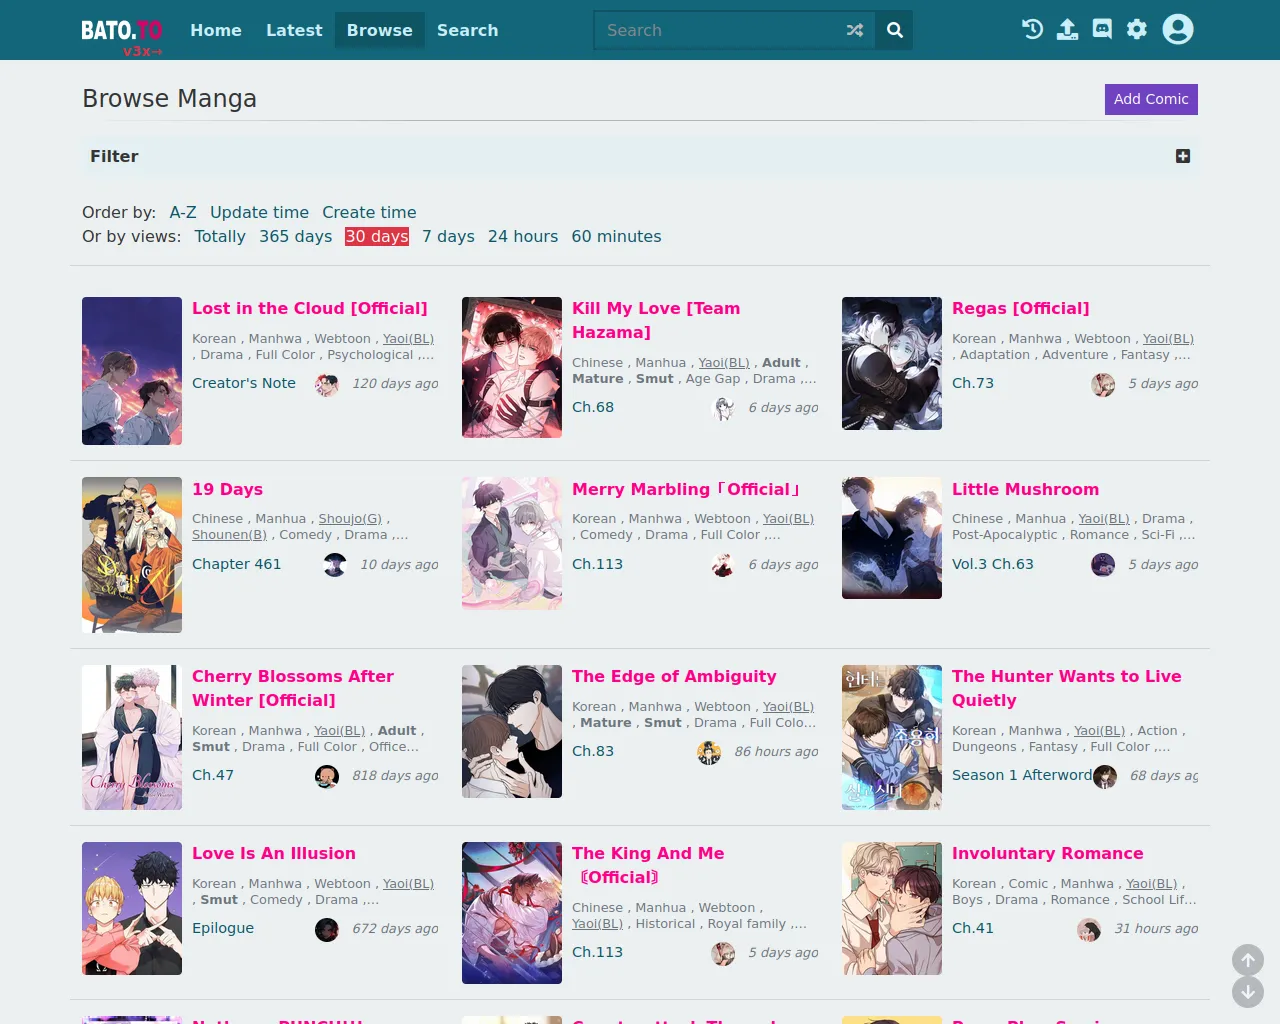Open the Home navigation item
1280x1024 pixels.
(216, 30)
